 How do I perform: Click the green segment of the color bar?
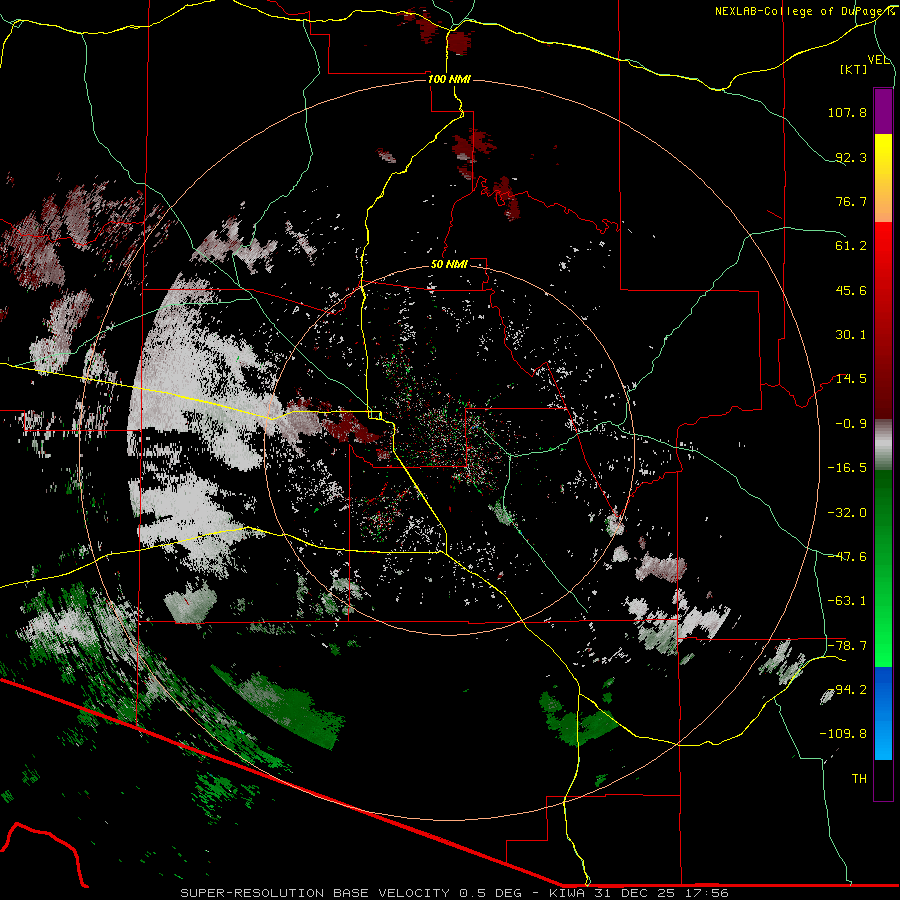(x=883, y=568)
